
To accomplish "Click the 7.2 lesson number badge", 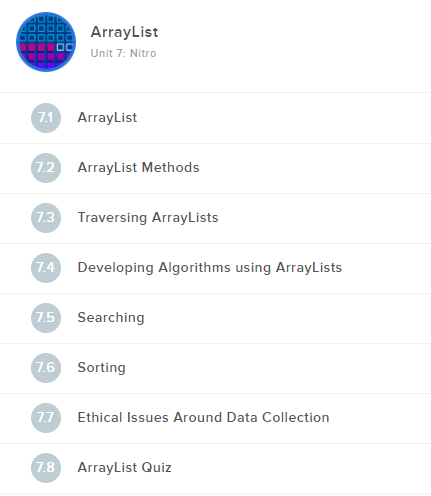I will tap(46, 168).
